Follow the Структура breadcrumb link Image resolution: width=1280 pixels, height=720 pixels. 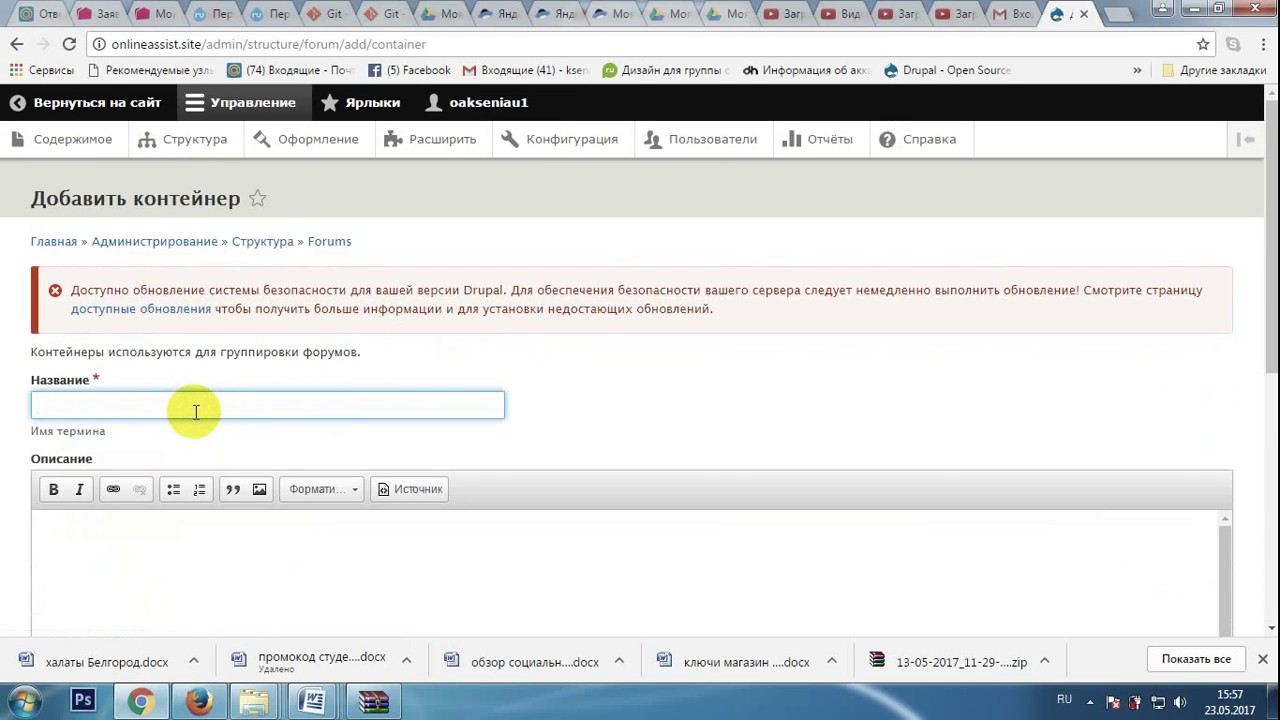[x=263, y=241]
